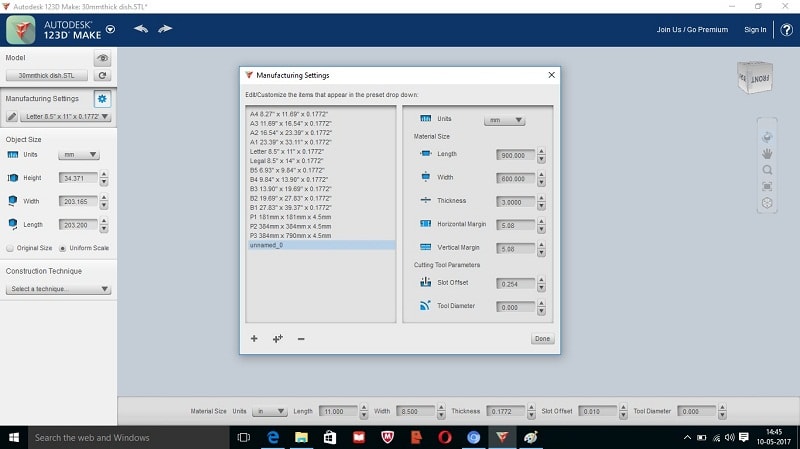The width and height of the screenshot is (800, 449).
Task: Open the Windows Start menu
Action: click(14, 437)
